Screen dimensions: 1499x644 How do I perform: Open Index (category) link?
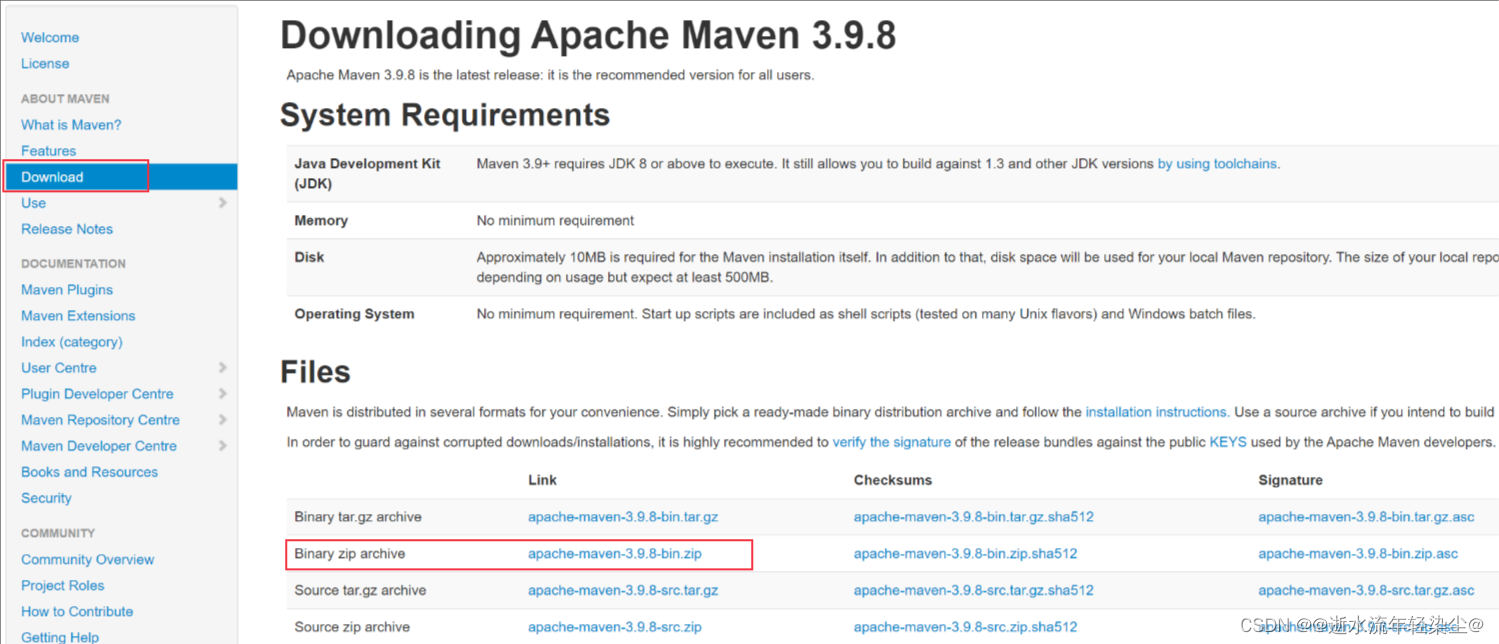(72, 342)
